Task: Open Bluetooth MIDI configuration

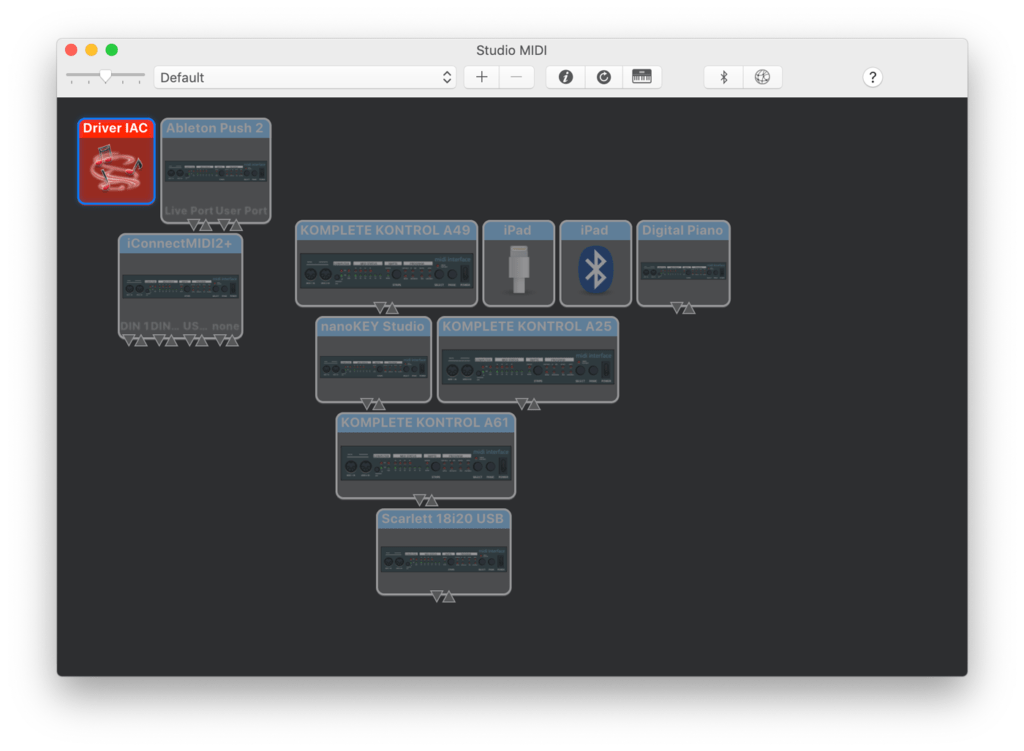Action: (723, 77)
